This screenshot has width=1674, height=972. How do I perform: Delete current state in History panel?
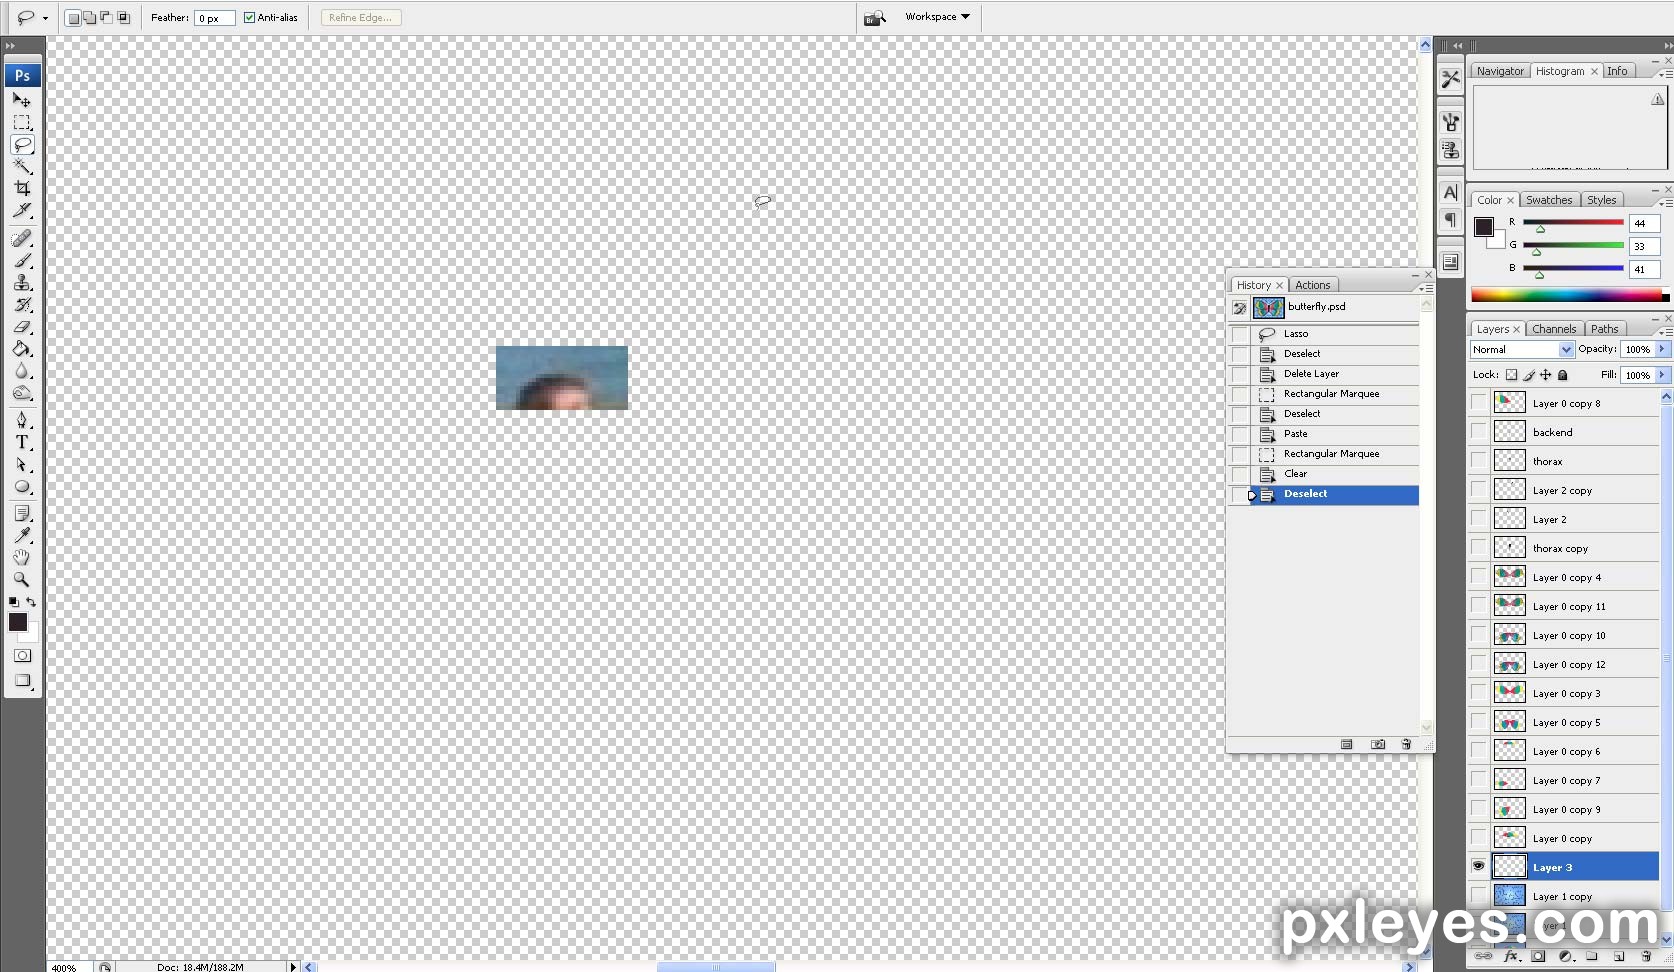tap(1406, 744)
